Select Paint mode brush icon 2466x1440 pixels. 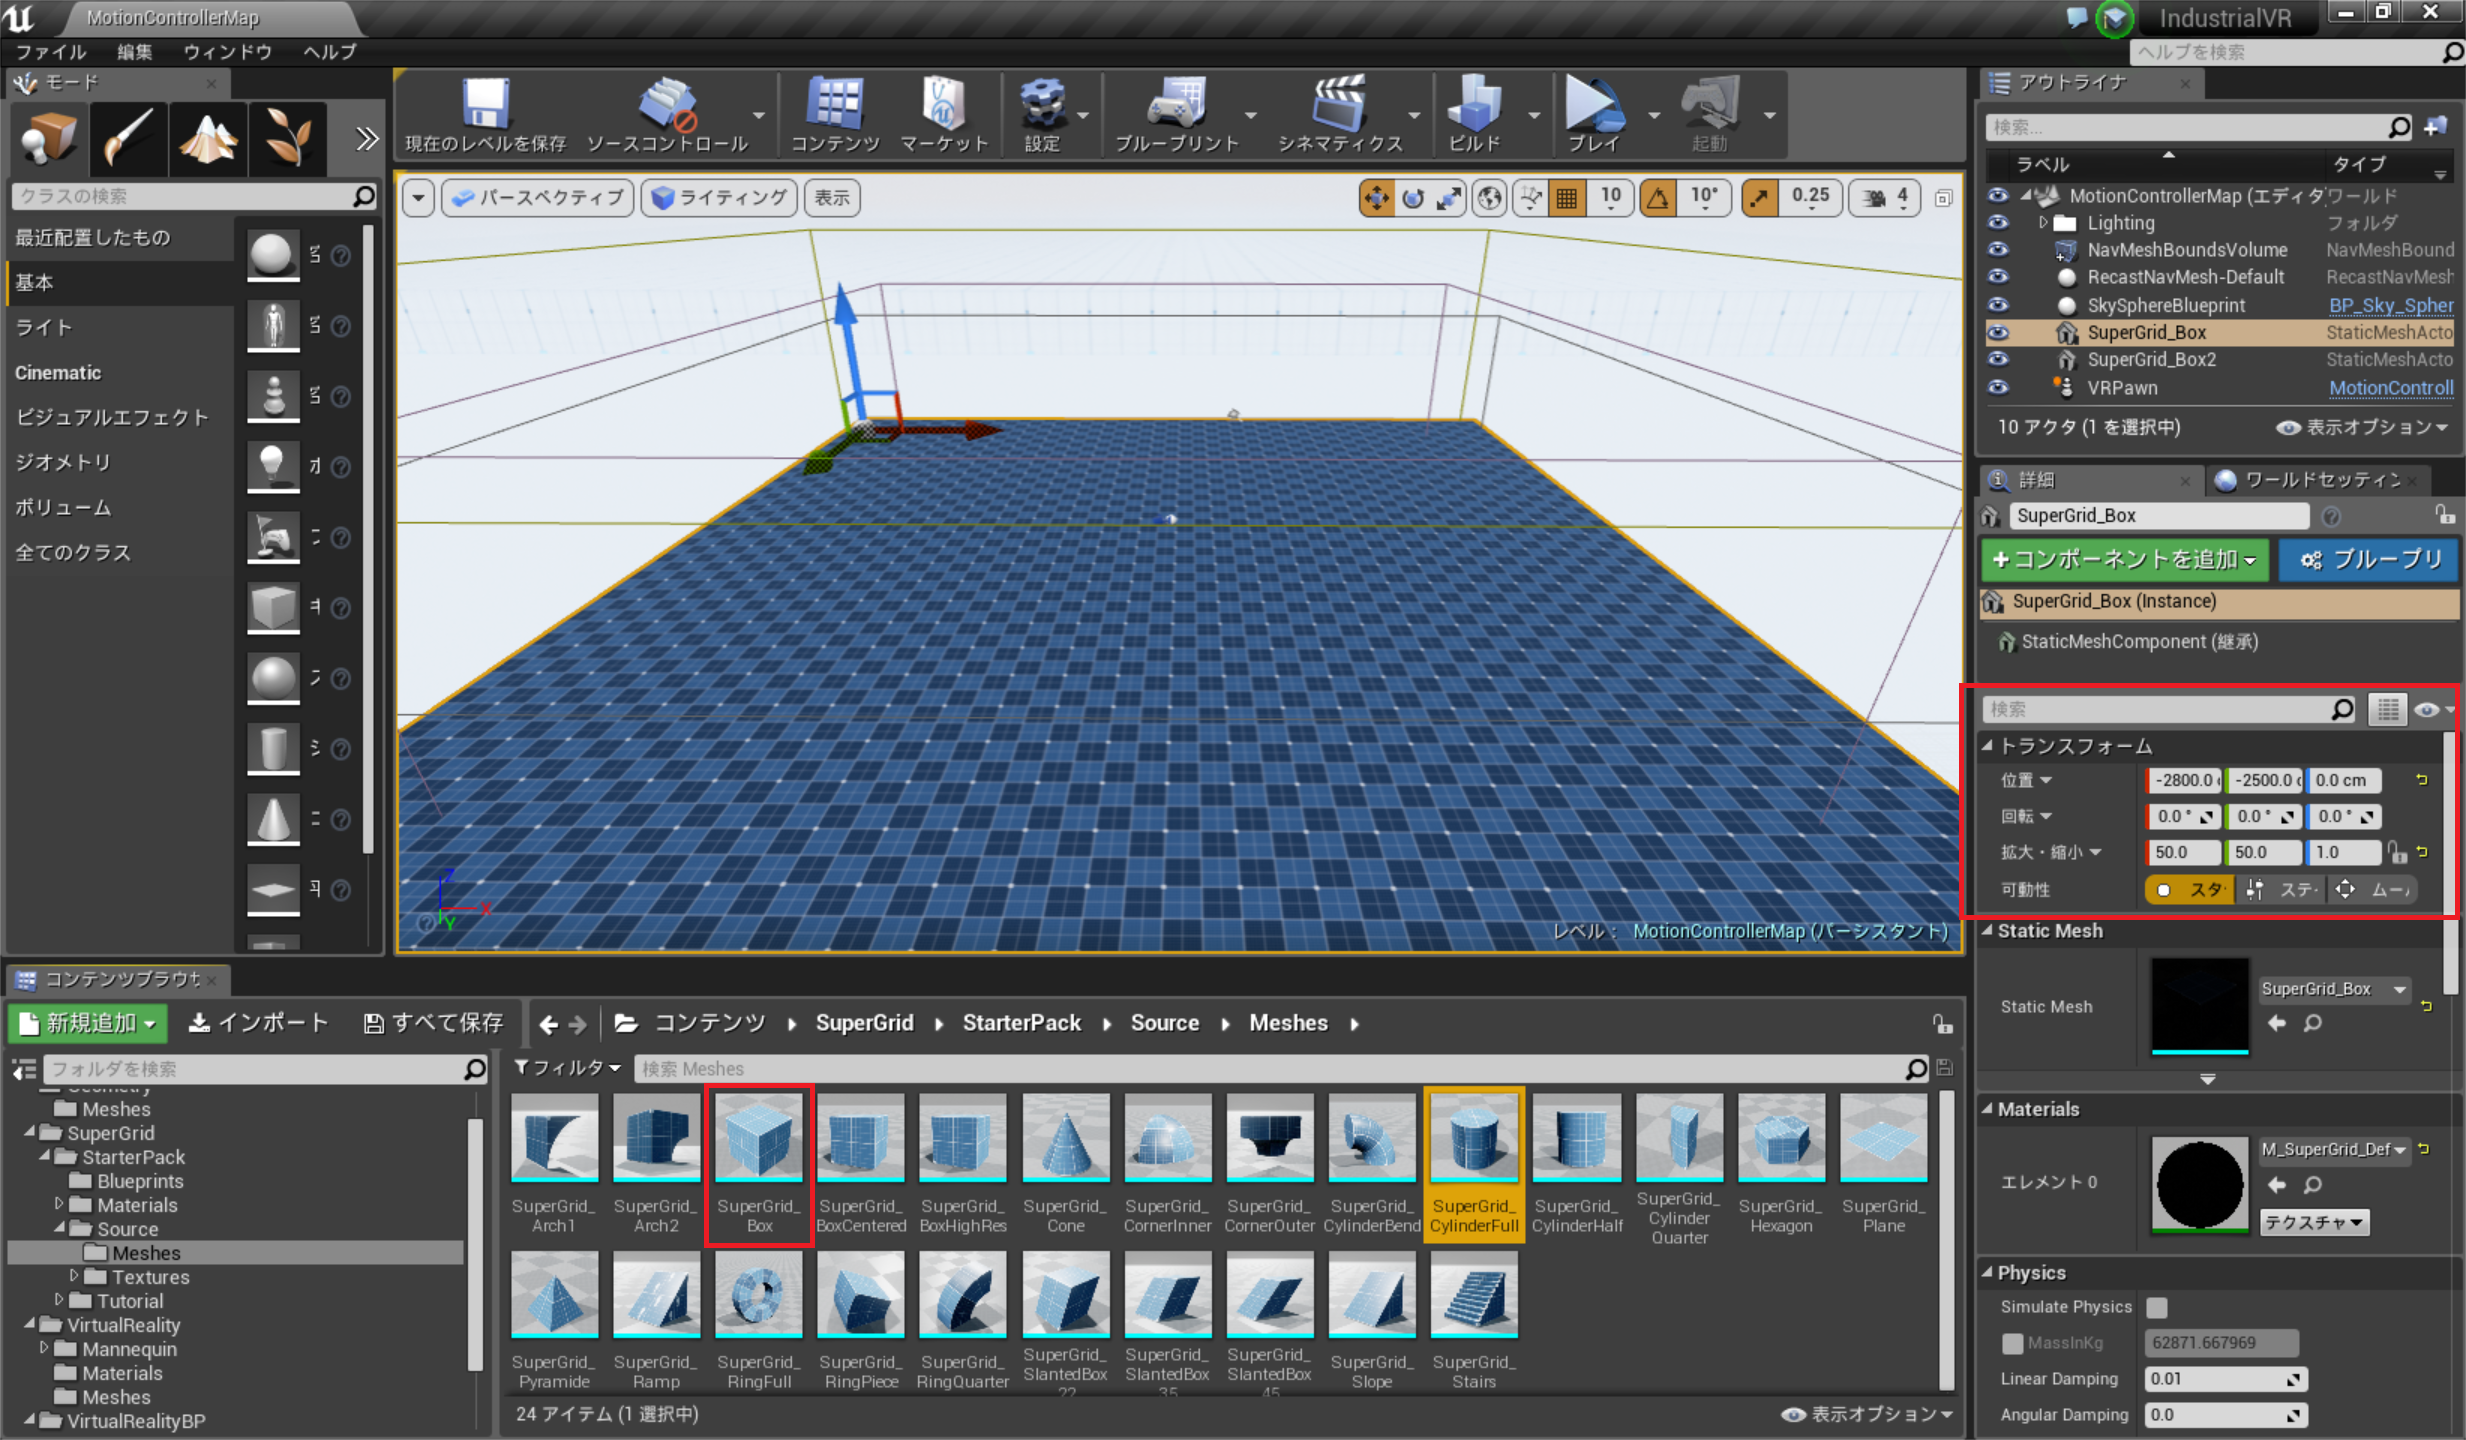pos(128,138)
